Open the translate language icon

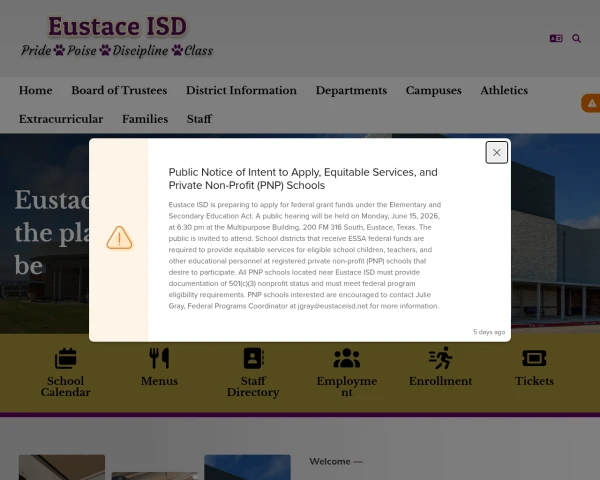(x=556, y=38)
